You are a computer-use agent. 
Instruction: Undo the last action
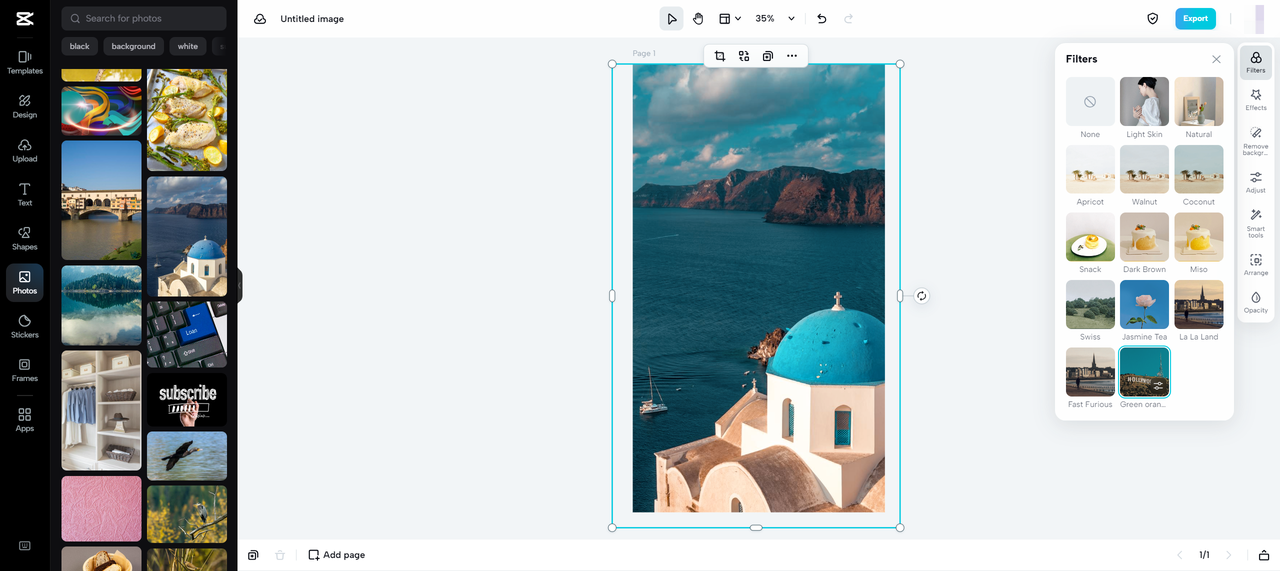[x=822, y=18]
